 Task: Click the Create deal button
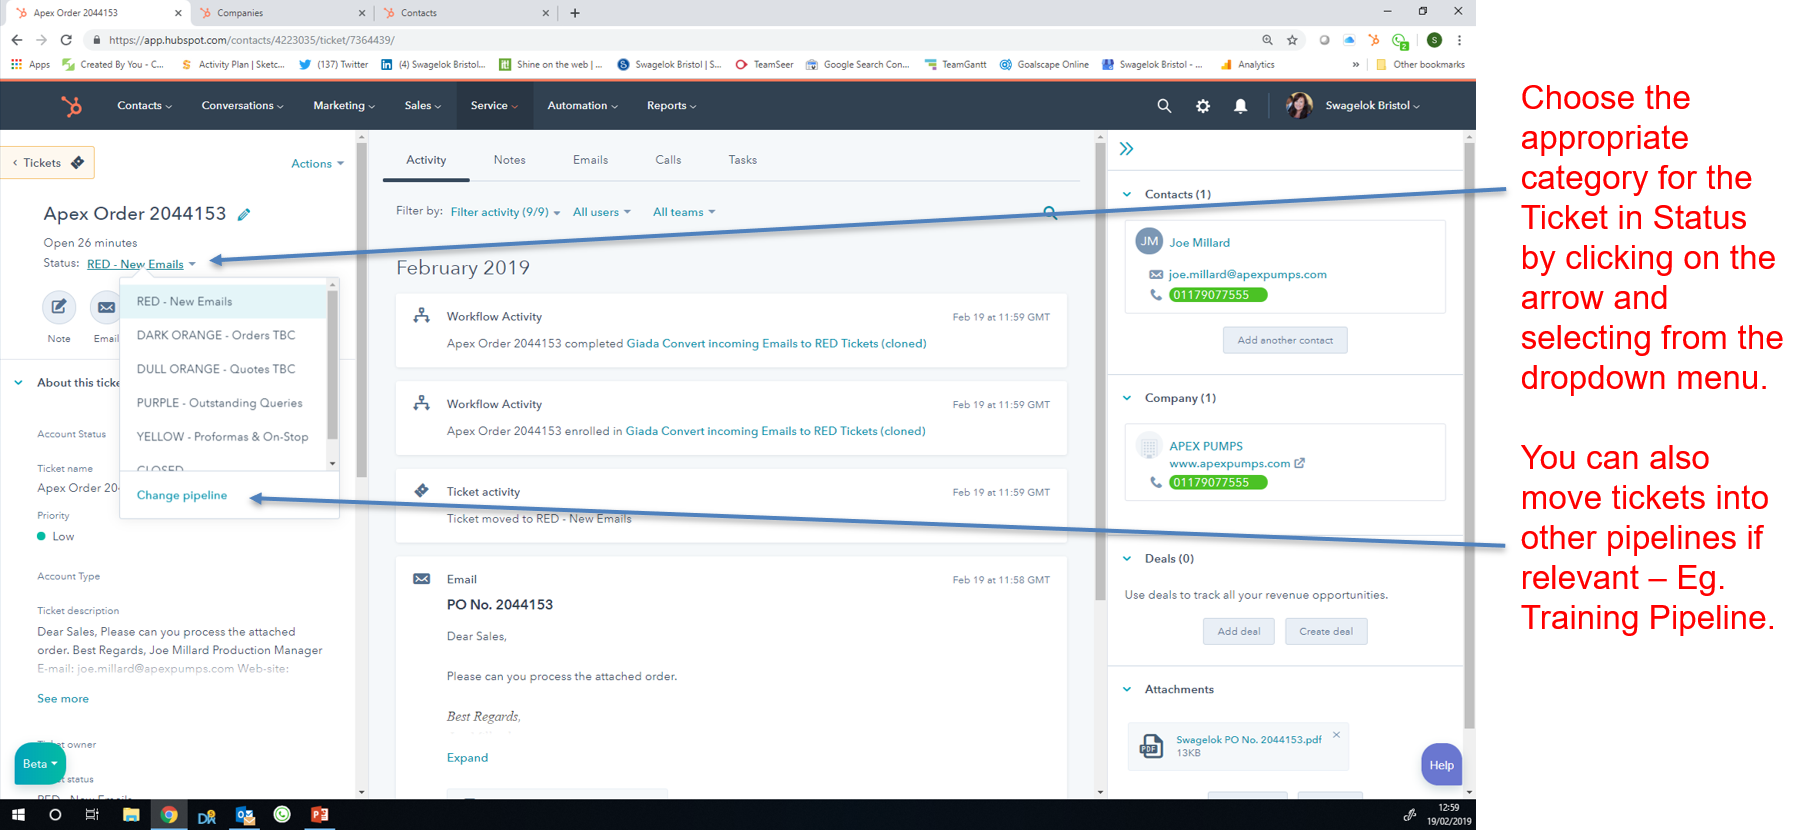1326,631
